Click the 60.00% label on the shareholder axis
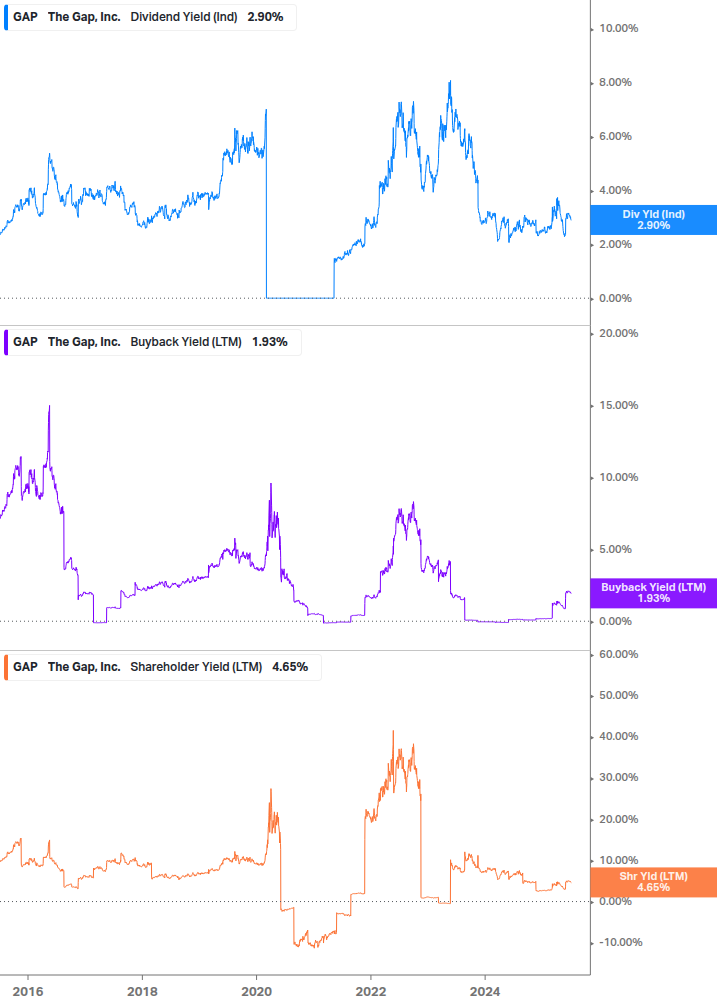 click(x=618, y=654)
